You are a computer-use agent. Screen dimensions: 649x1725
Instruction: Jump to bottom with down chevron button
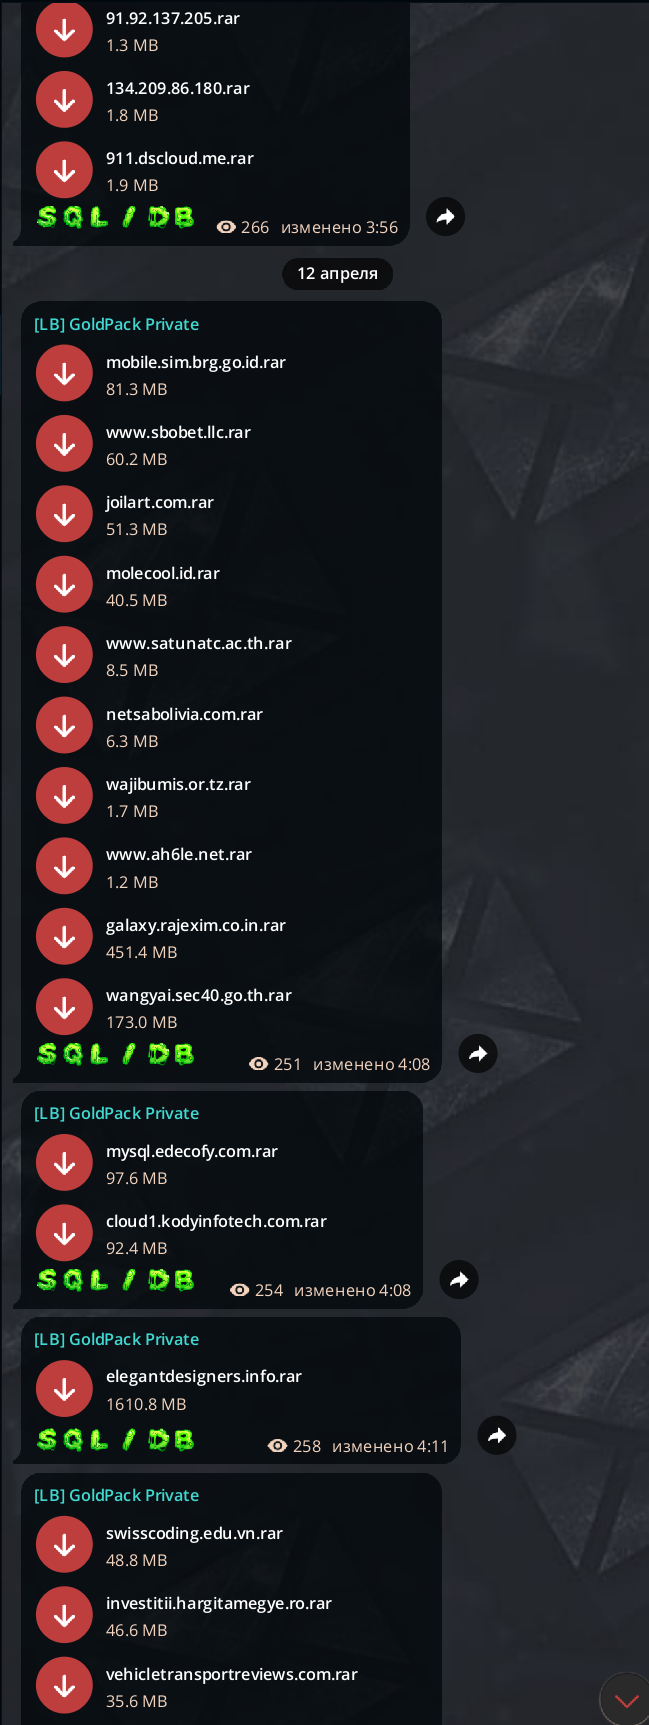click(x=626, y=1700)
